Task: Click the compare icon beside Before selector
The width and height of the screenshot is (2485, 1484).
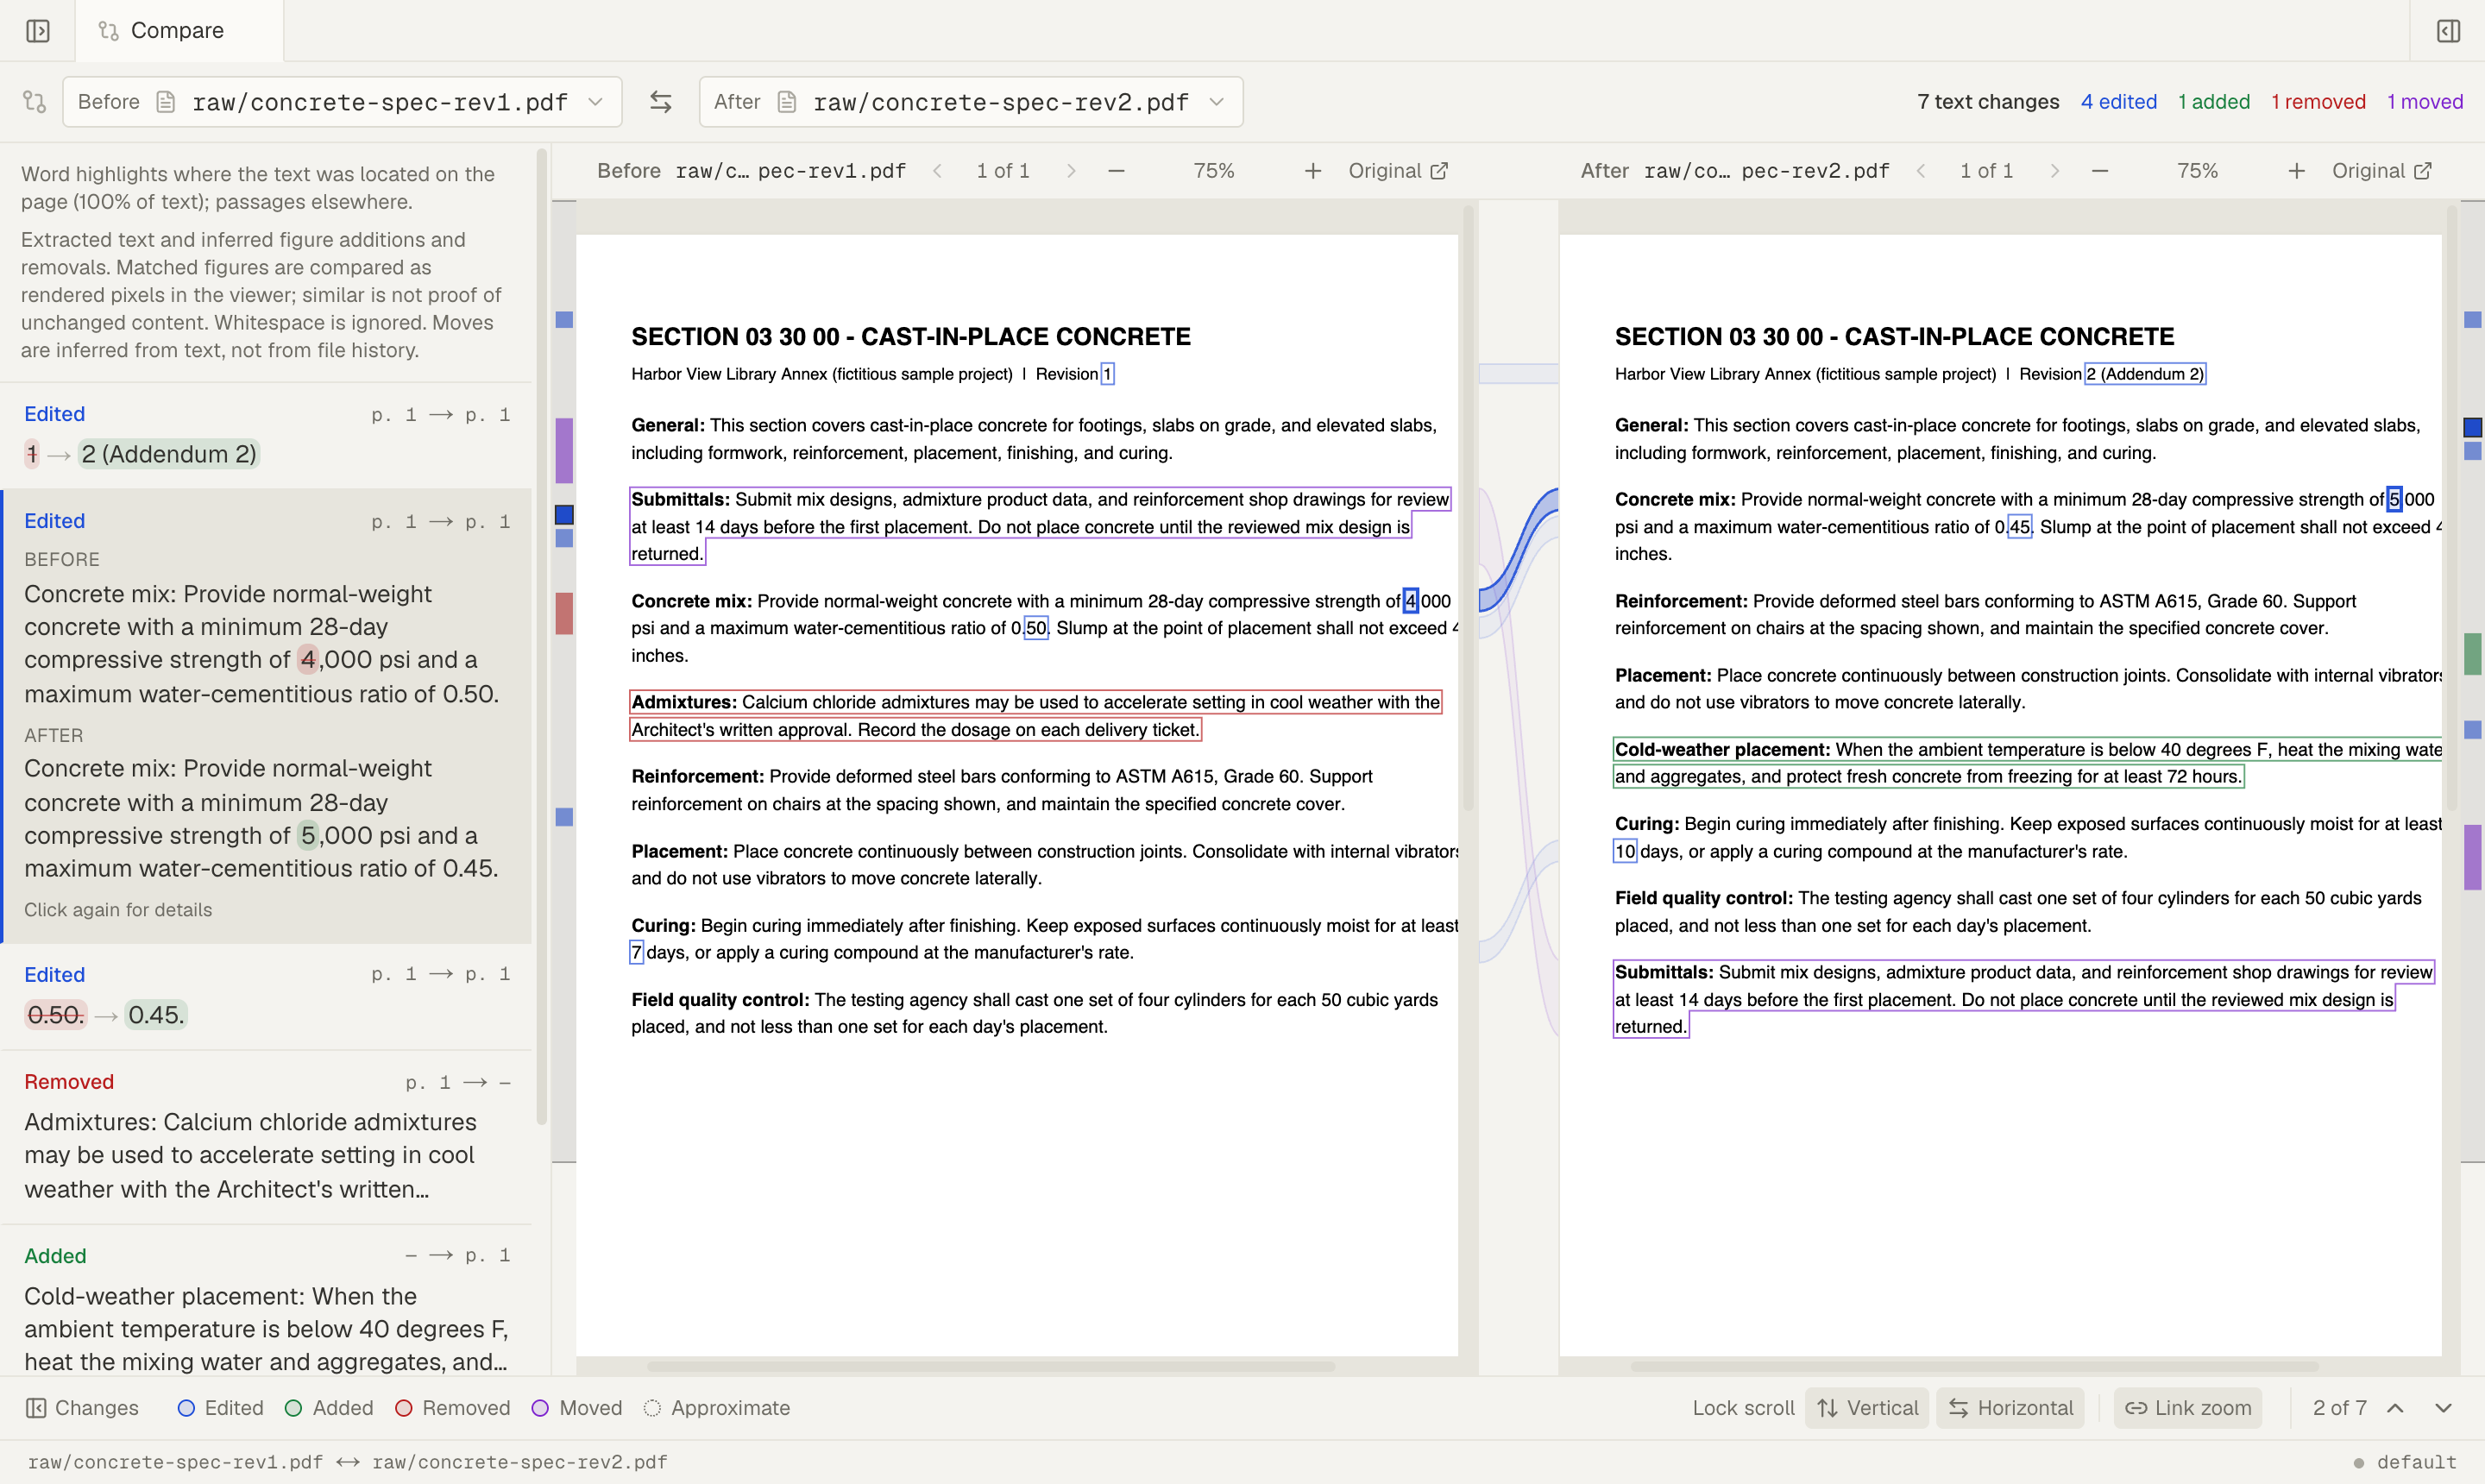Action: pos(34,101)
